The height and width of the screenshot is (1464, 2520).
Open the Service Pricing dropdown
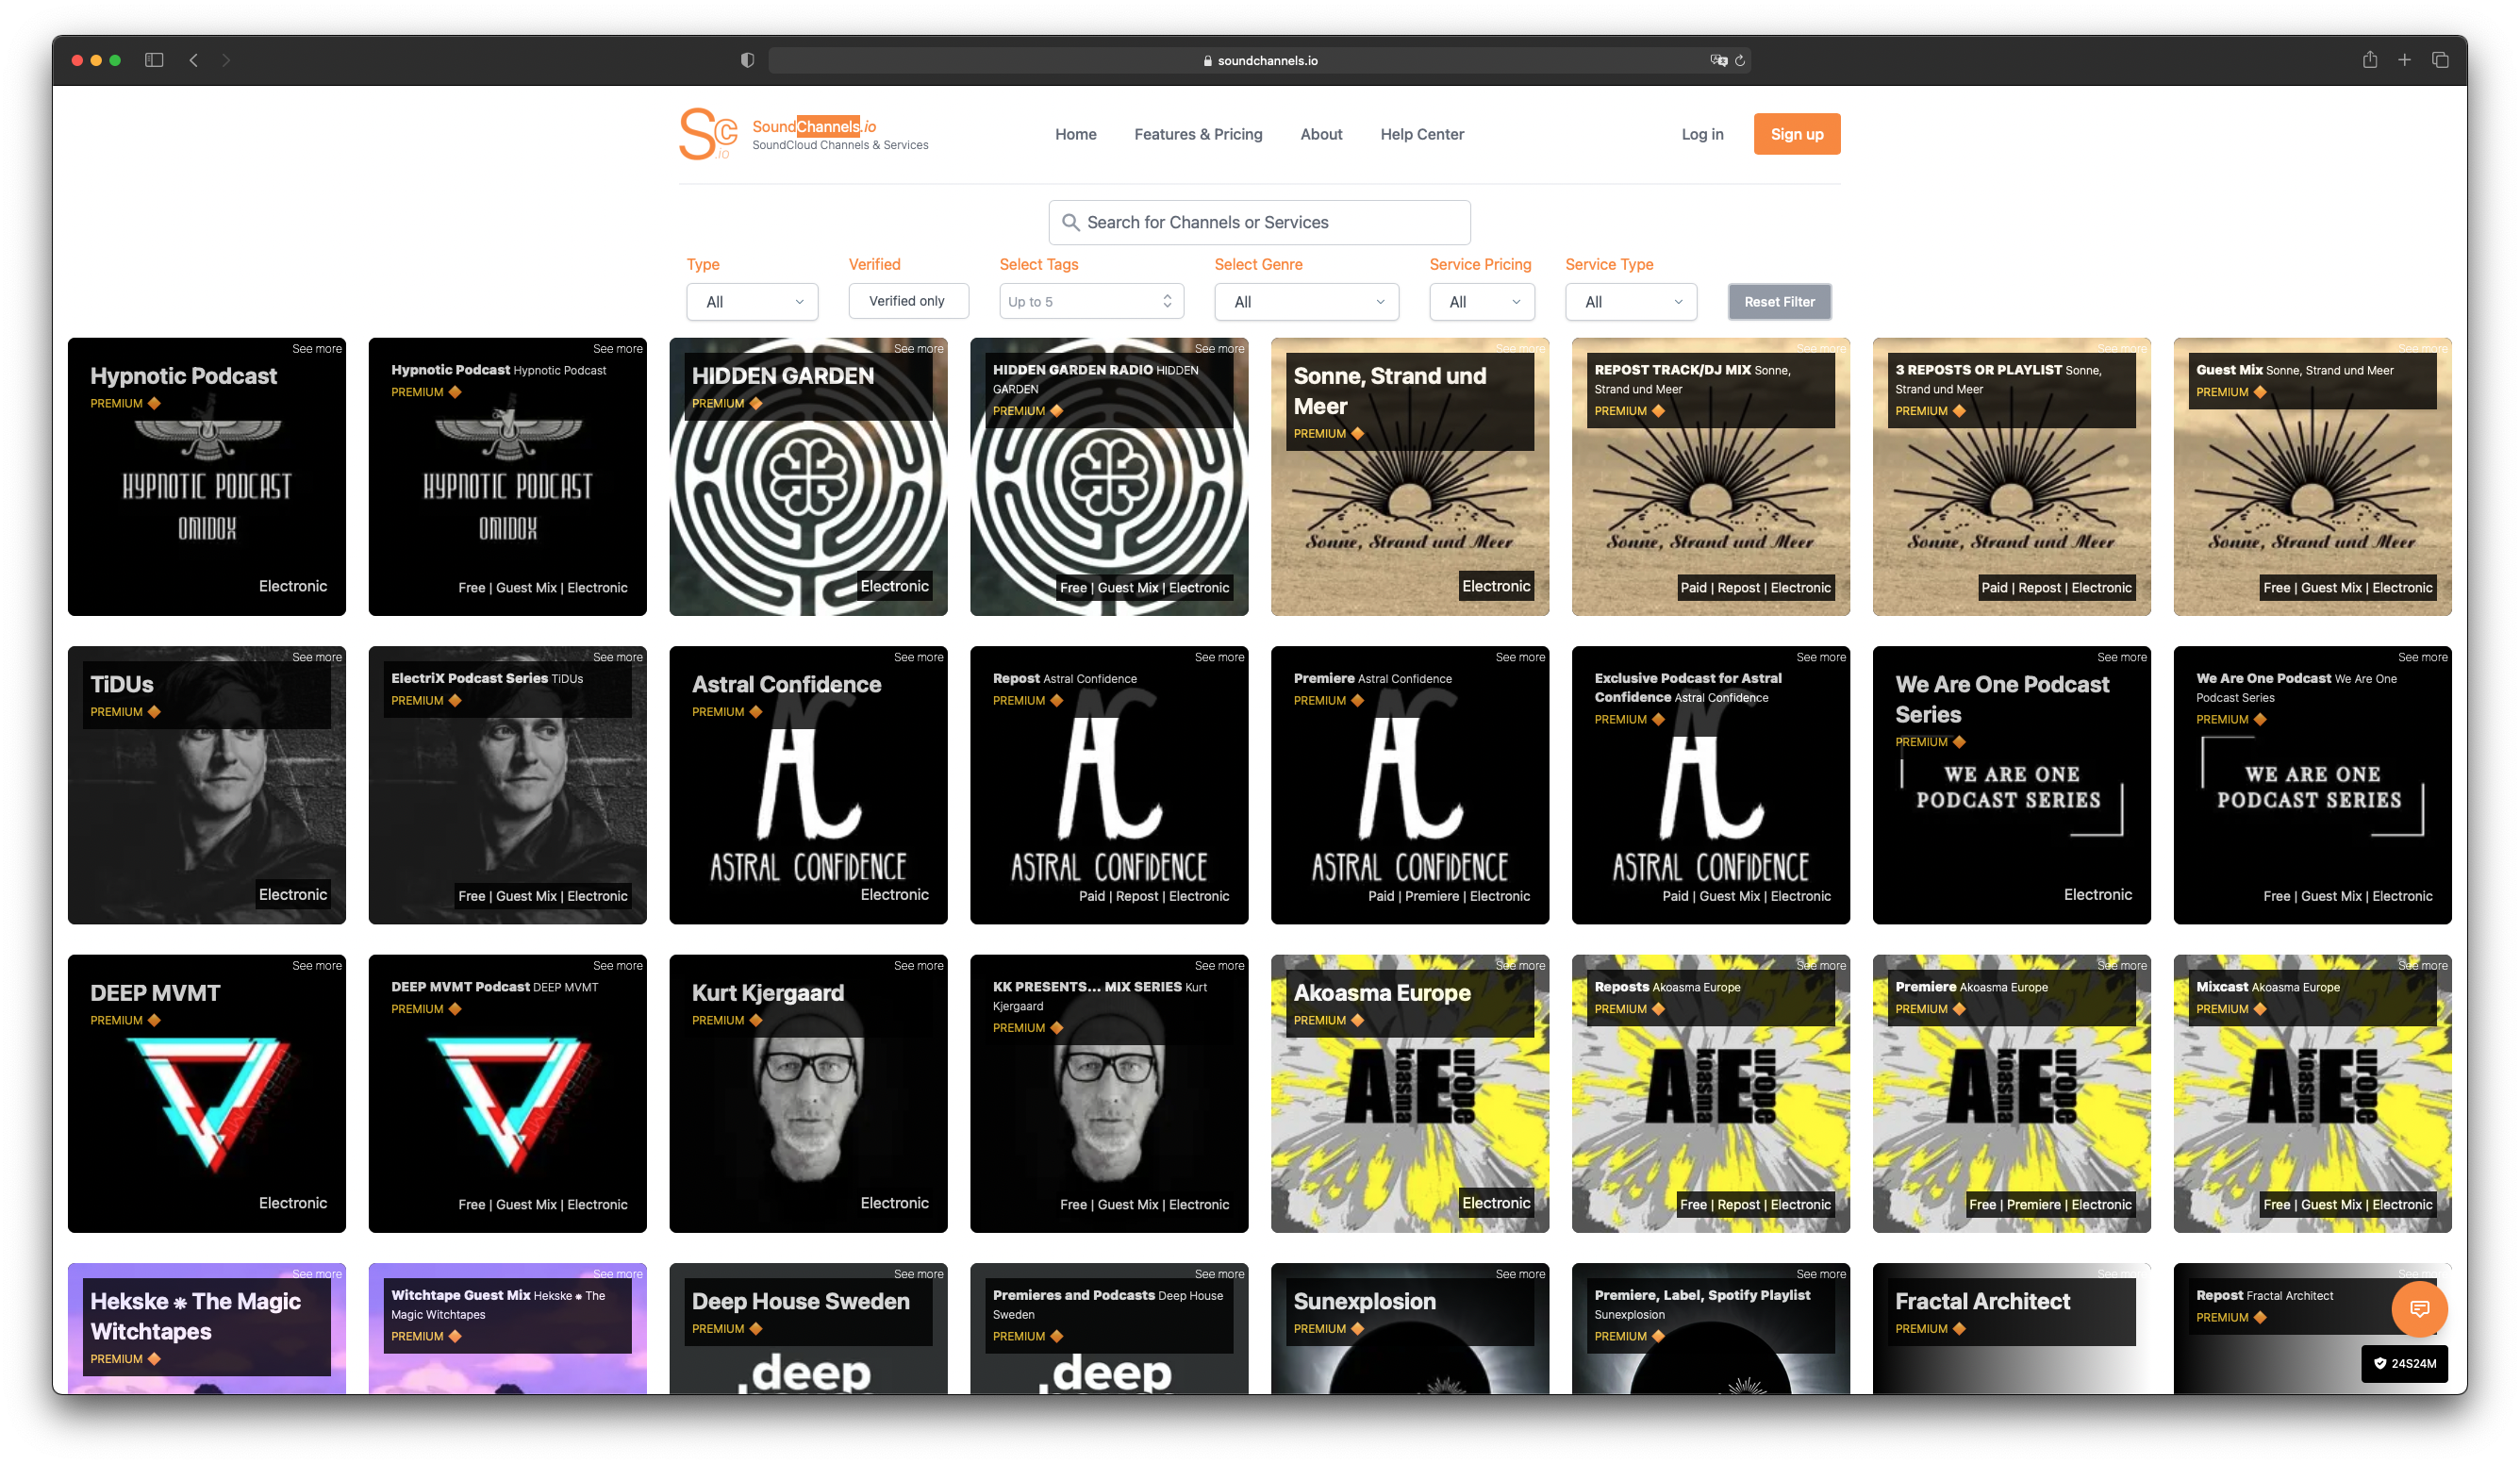click(x=1481, y=301)
